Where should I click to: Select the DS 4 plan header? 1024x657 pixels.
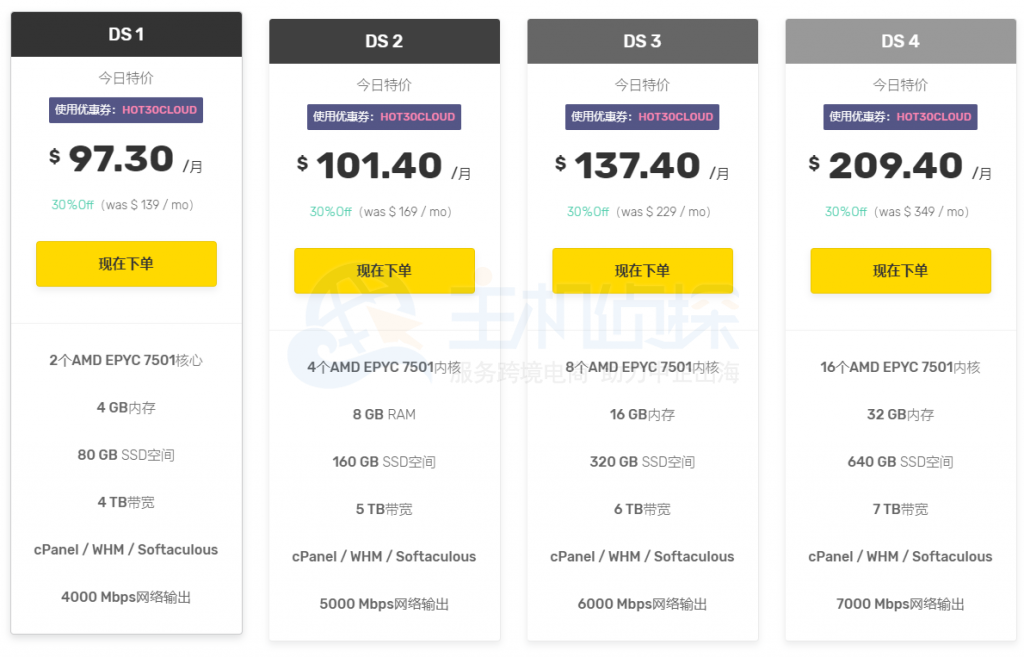click(900, 41)
